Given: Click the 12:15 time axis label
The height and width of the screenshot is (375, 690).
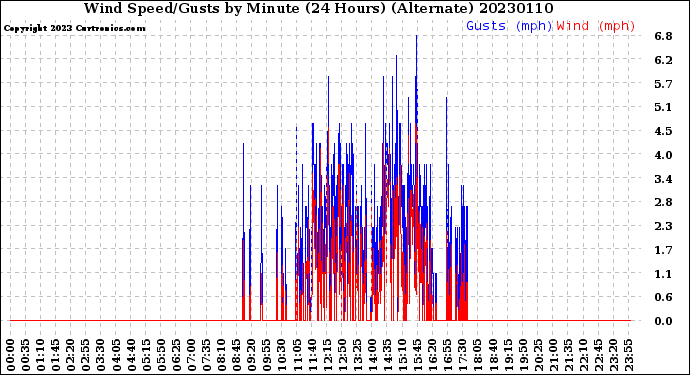Looking at the screenshot, I should pos(327,355).
